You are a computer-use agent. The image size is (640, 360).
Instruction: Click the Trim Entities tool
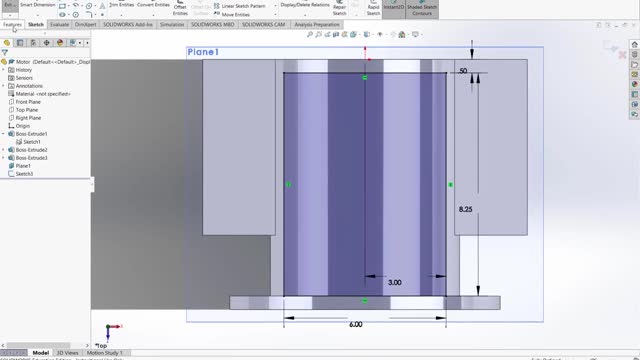click(x=121, y=4)
